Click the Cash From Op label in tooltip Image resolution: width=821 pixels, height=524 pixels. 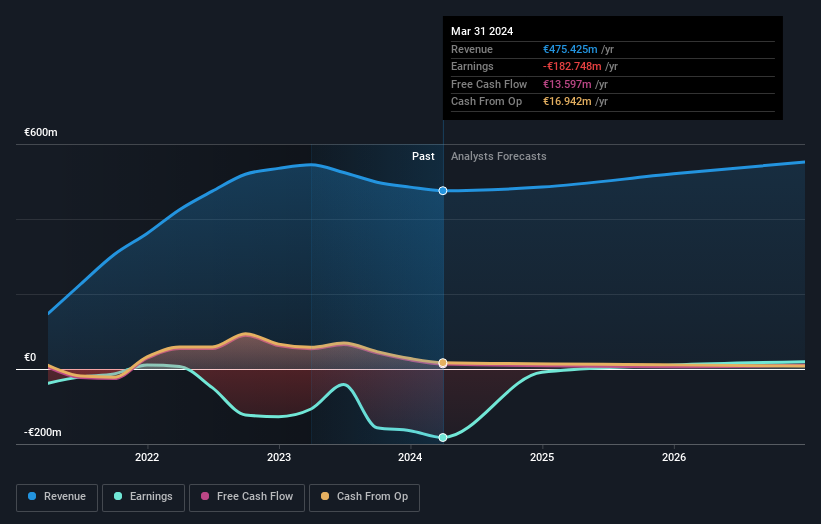tap(486, 102)
